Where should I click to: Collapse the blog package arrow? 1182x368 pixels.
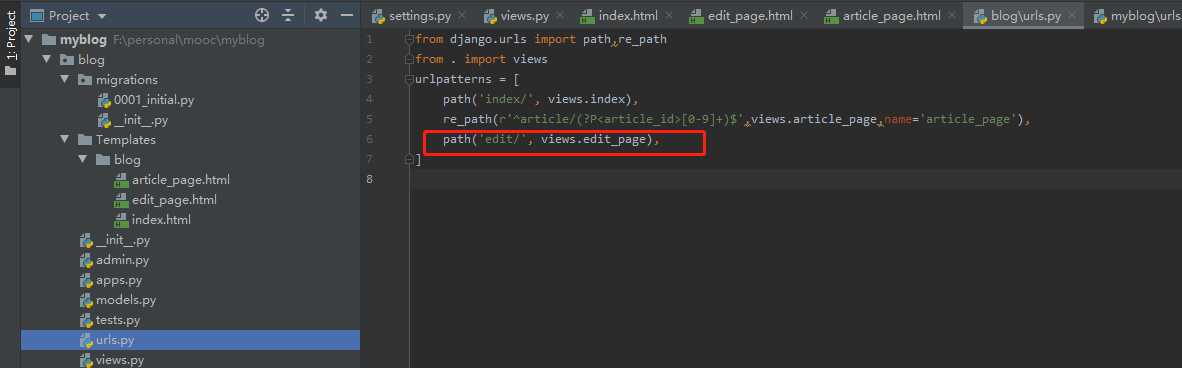[47, 60]
